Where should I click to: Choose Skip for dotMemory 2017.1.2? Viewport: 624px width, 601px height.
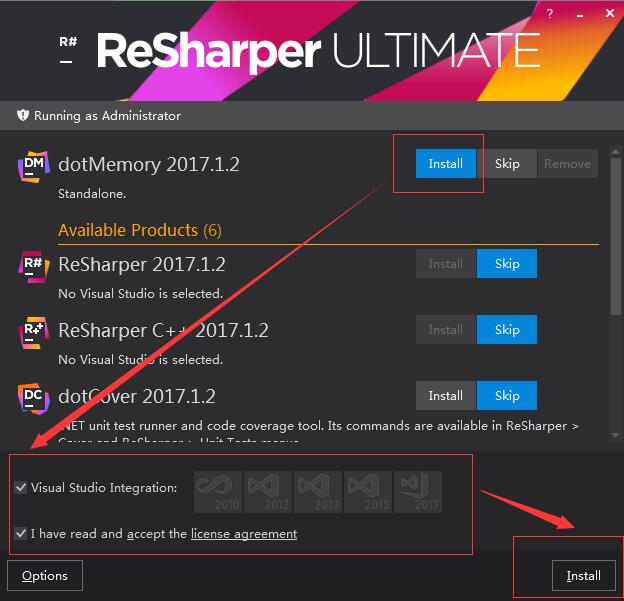[507, 164]
